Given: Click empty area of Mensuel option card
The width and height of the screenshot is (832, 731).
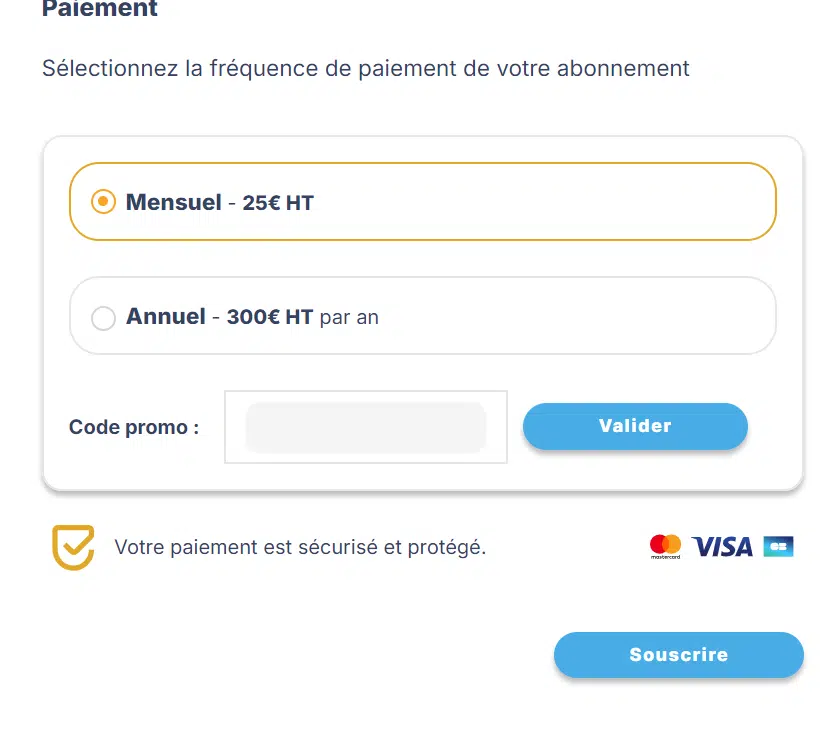Looking at the screenshot, I should (x=541, y=202).
